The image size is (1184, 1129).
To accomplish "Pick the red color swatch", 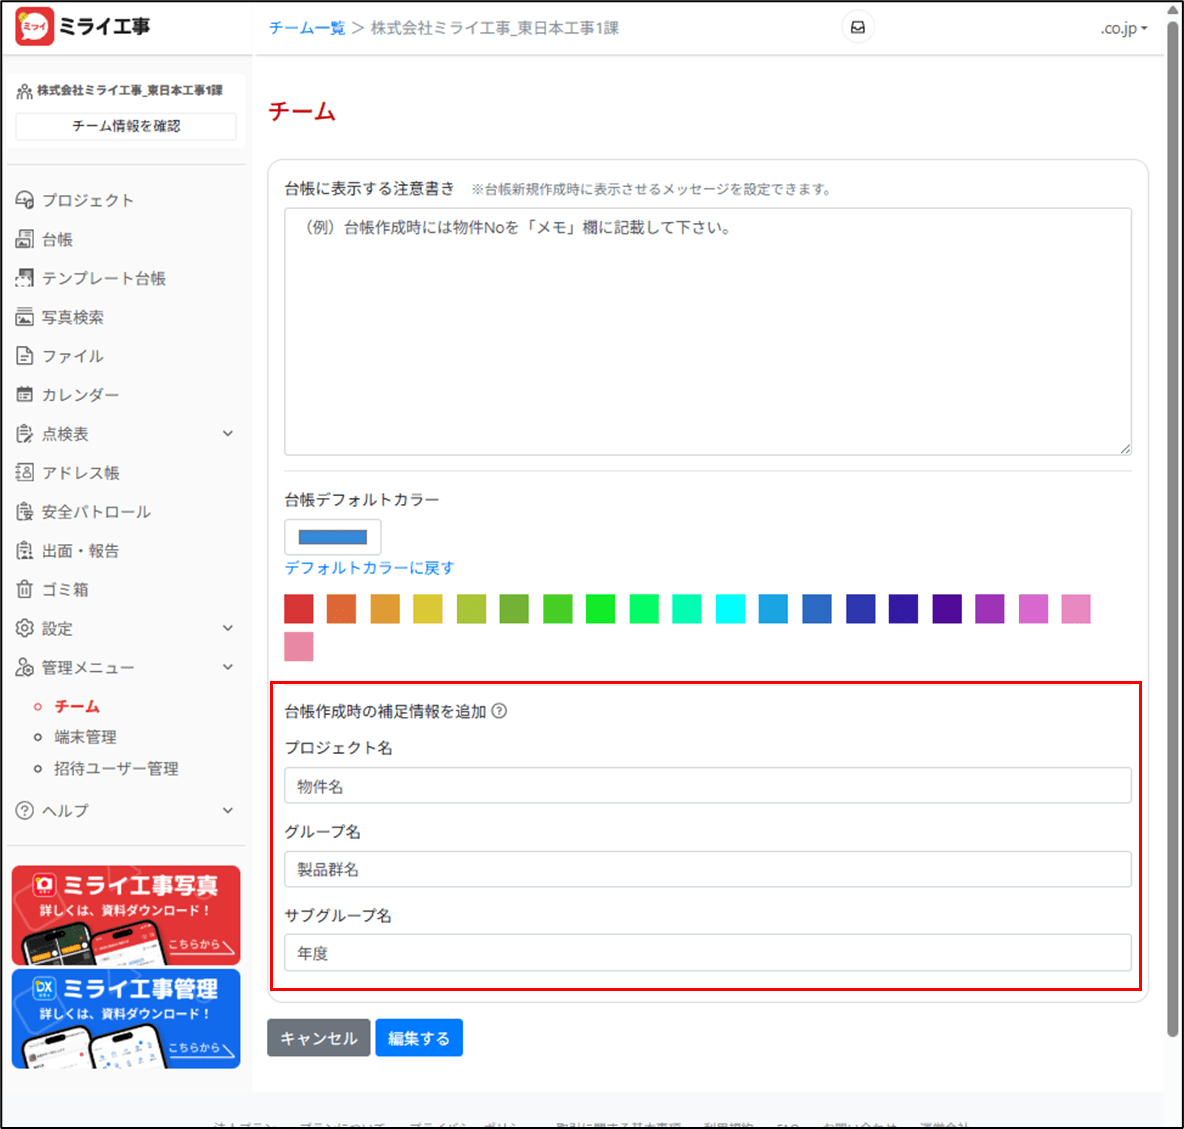I will 299,609.
